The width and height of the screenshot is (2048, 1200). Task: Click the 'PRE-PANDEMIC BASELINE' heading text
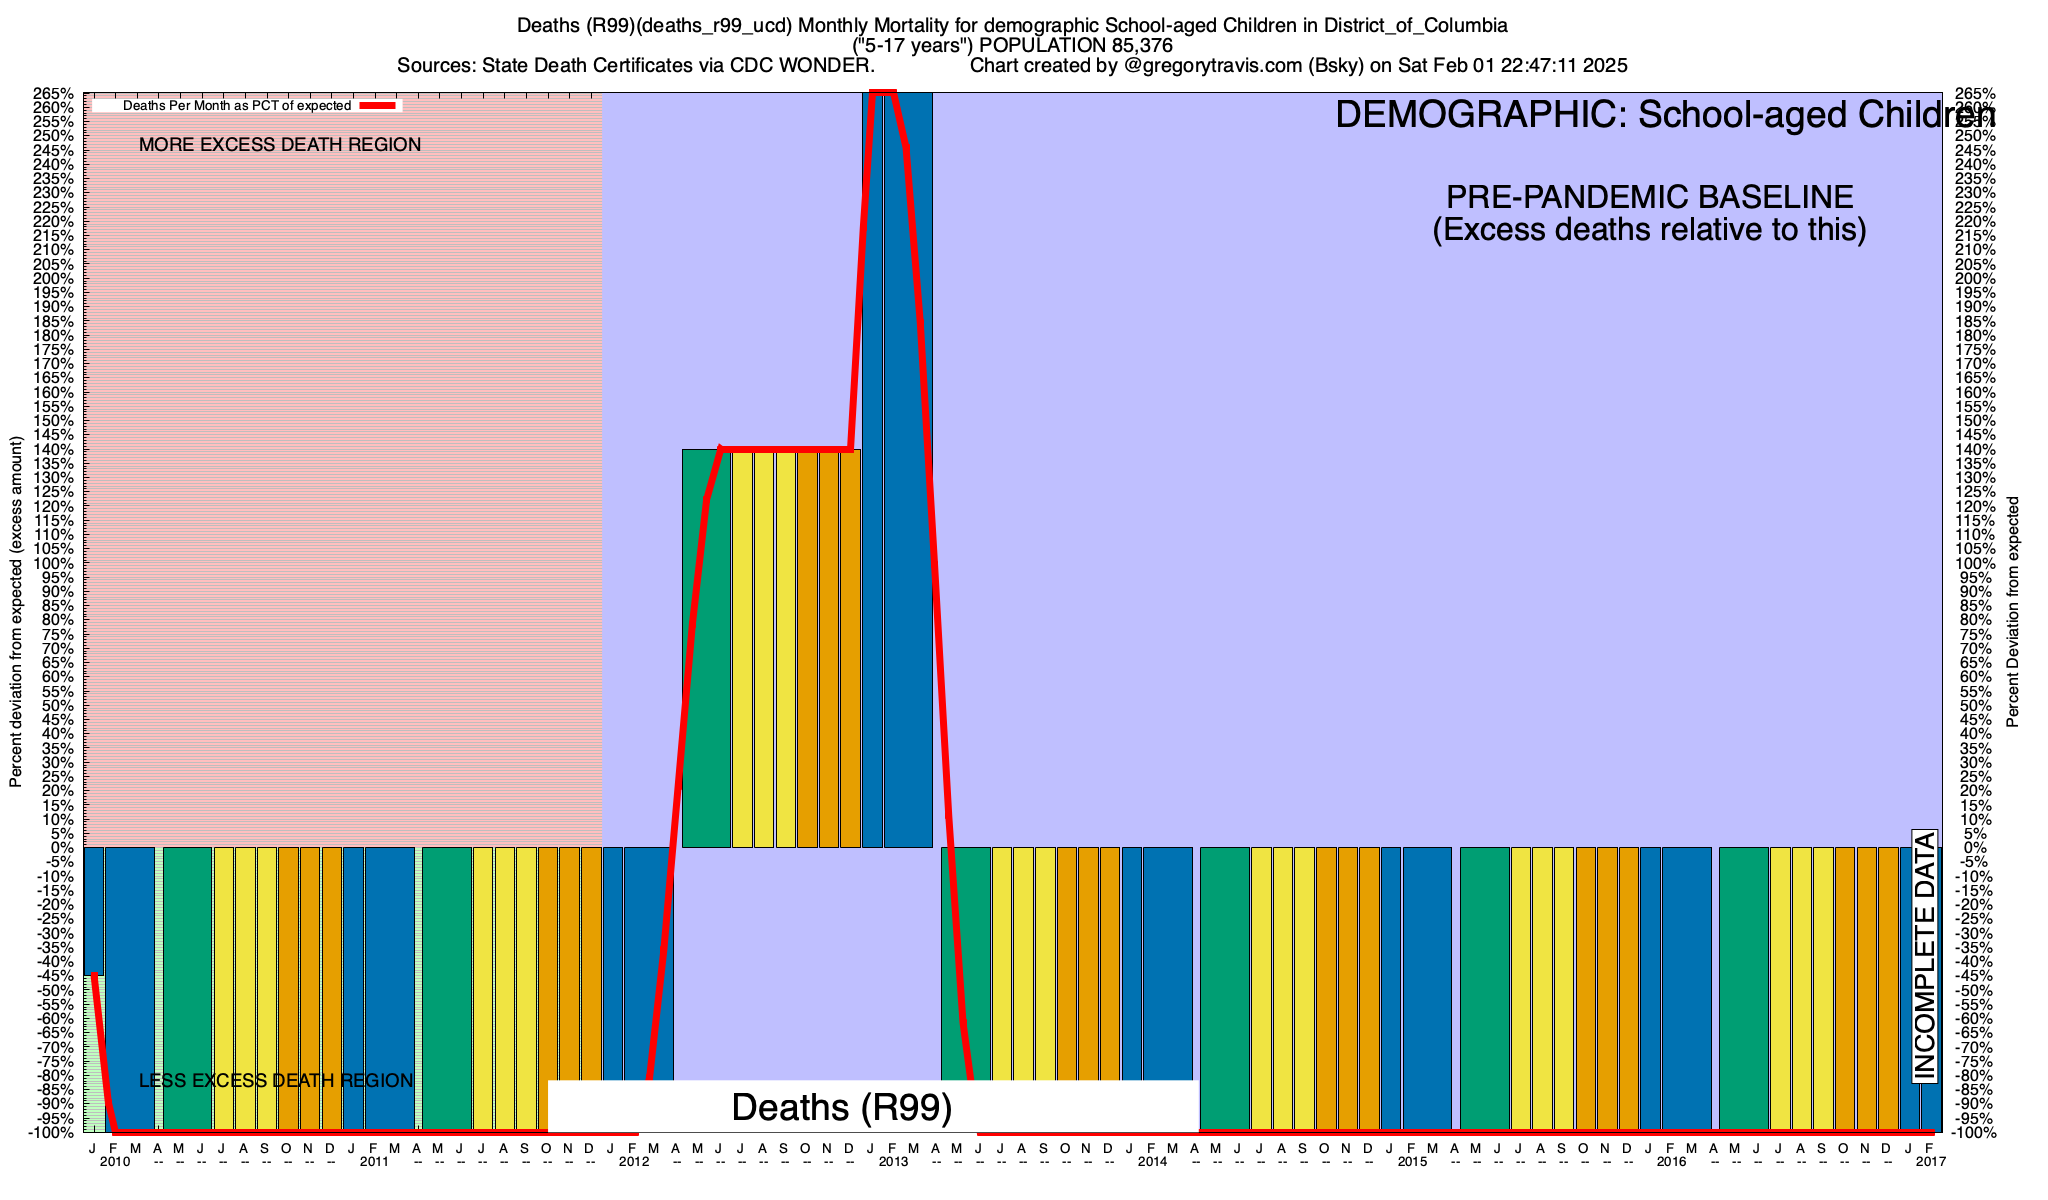click(1649, 197)
